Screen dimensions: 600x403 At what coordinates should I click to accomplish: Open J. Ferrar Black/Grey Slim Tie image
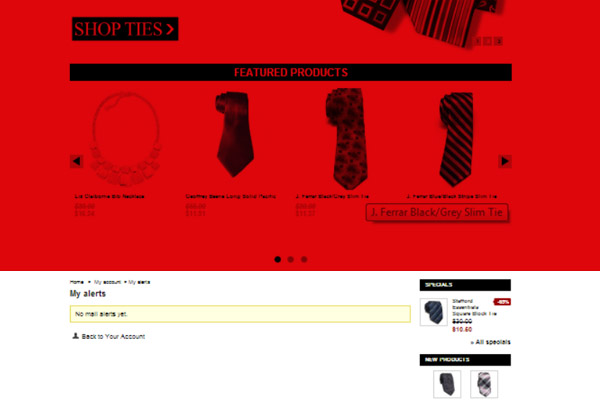pyautogui.click(x=346, y=139)
